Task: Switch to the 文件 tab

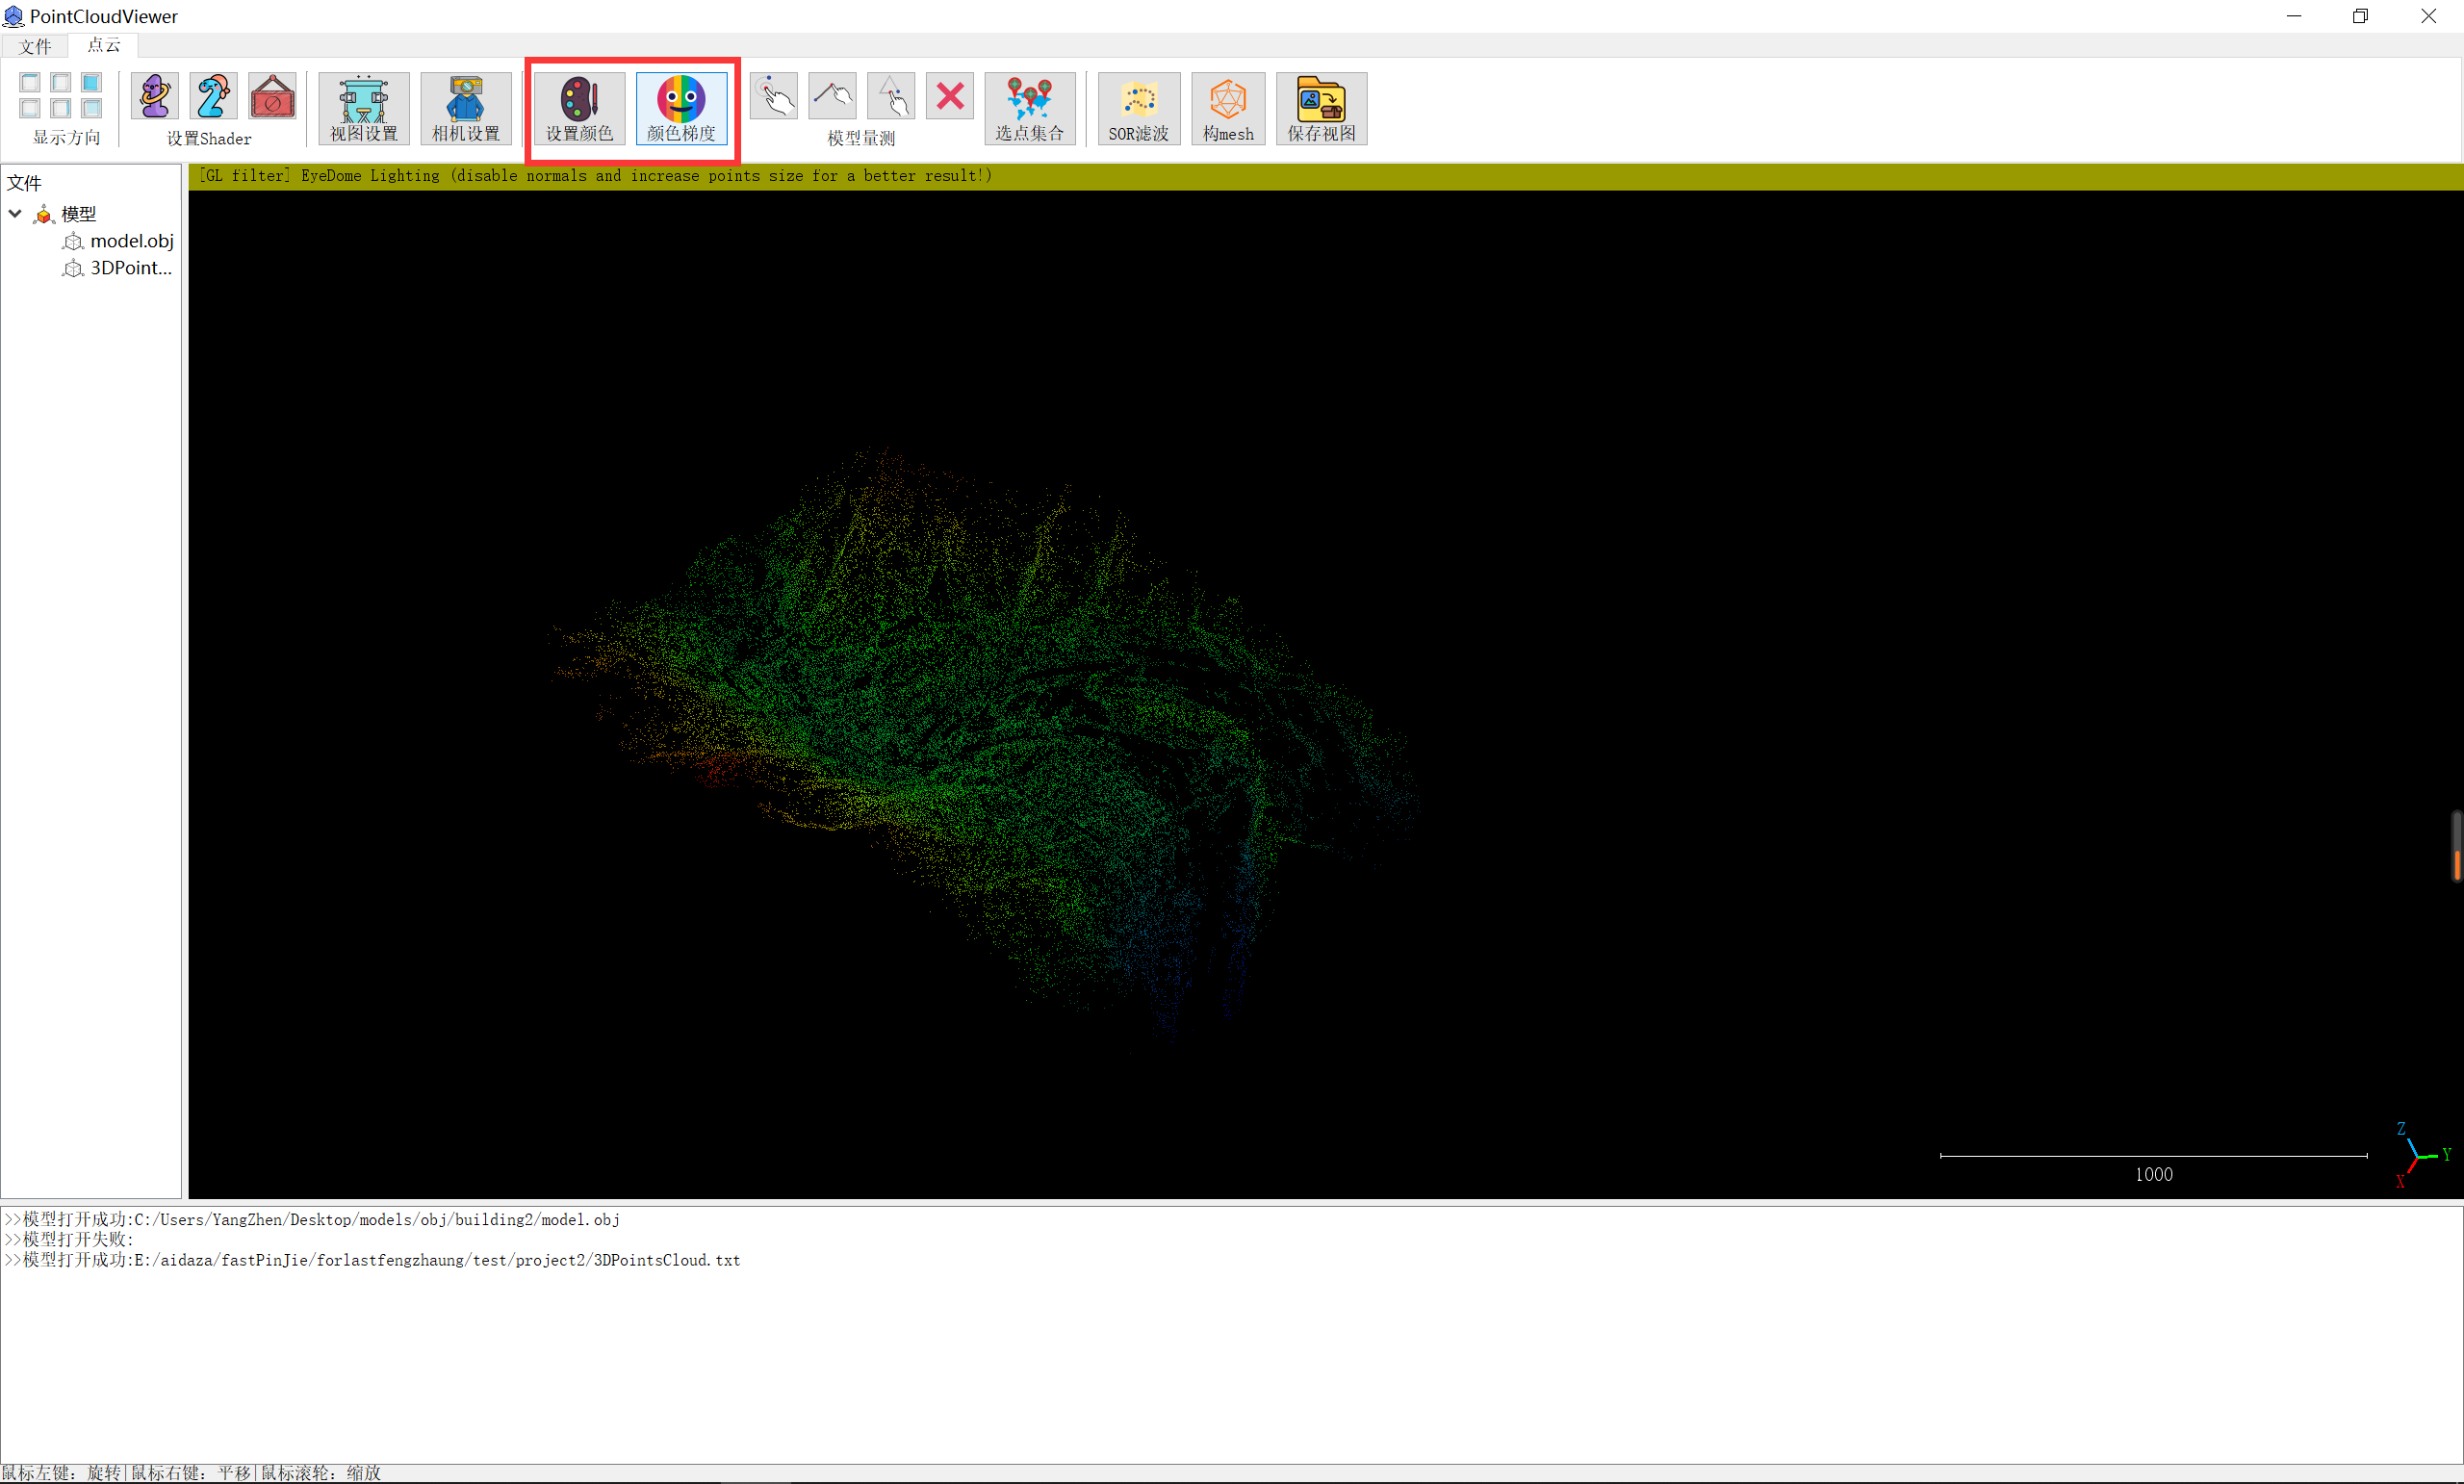Action: [36, 45]
